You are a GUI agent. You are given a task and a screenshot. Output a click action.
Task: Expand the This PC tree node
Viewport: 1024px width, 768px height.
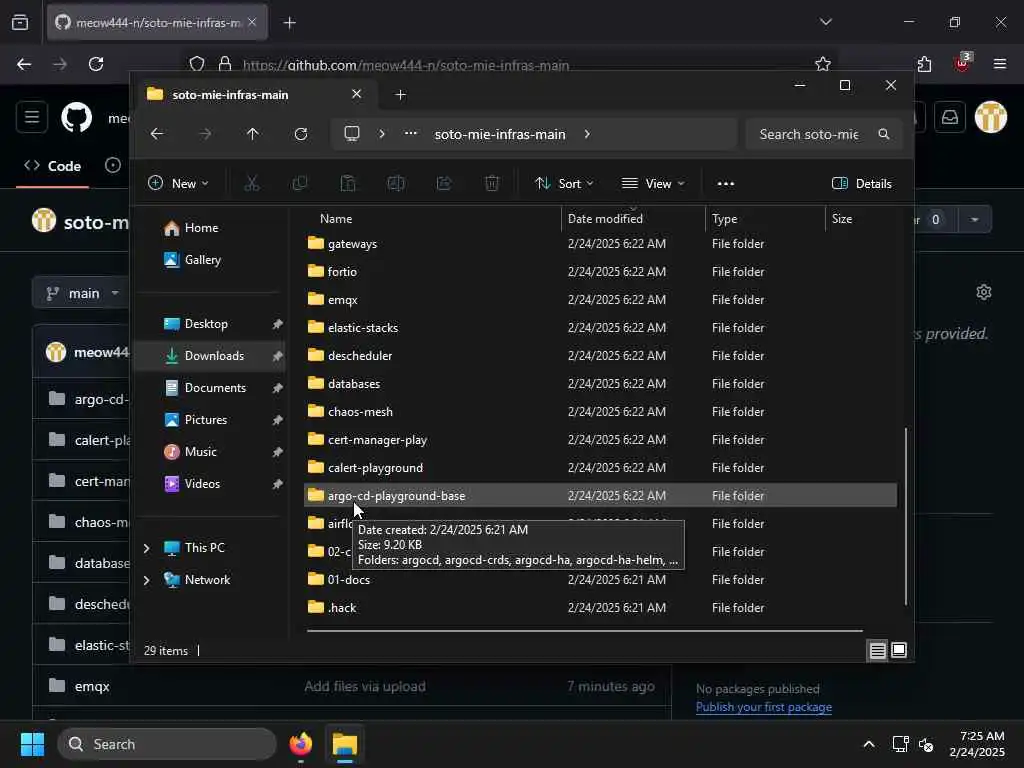146,548
